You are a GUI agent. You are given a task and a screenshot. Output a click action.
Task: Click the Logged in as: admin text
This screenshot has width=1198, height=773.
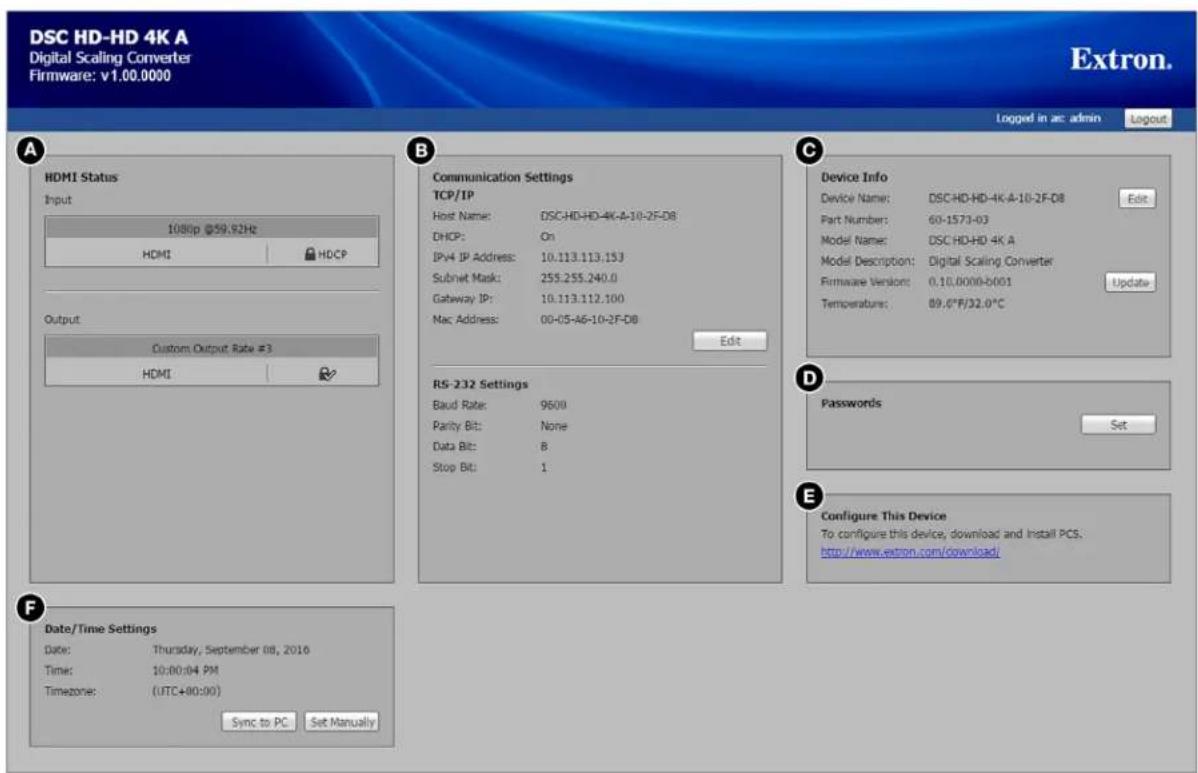1048,118
